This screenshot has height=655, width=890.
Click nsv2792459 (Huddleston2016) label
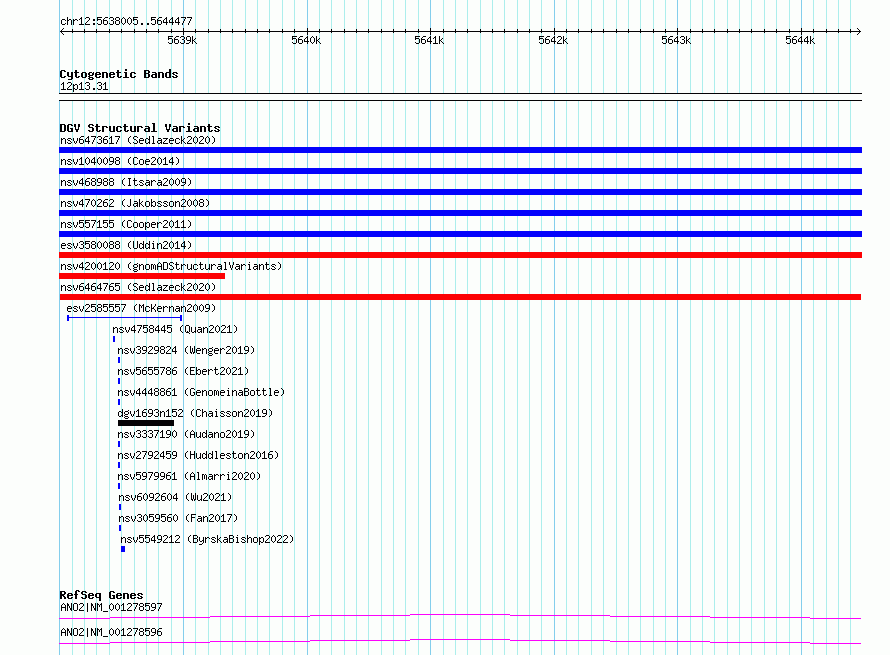point(198,455)
